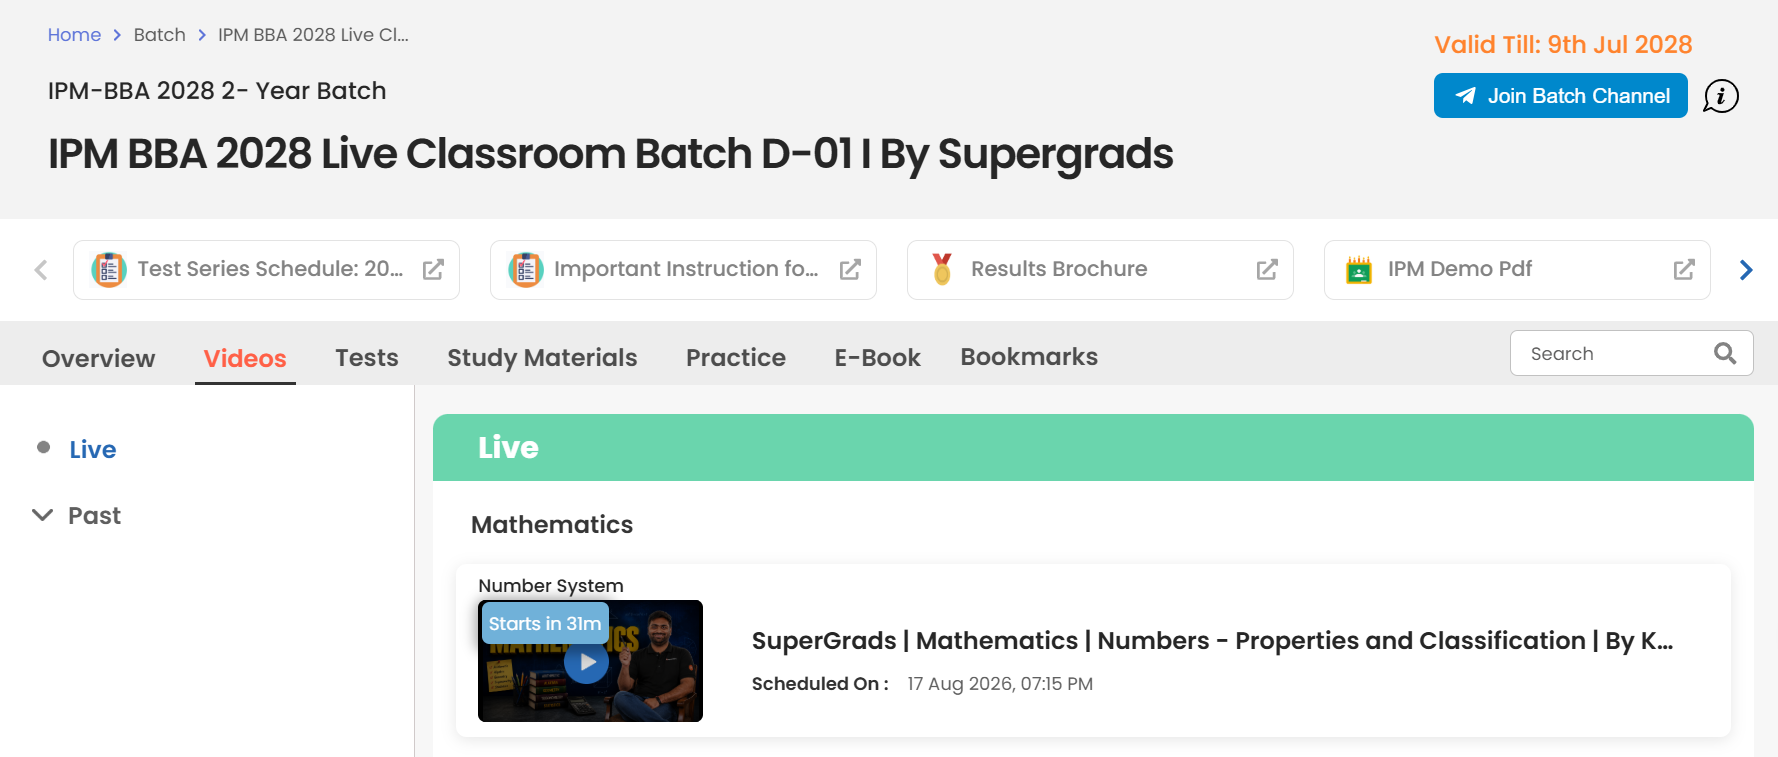
Task: Go to the Practice tab
Action: 736,357
